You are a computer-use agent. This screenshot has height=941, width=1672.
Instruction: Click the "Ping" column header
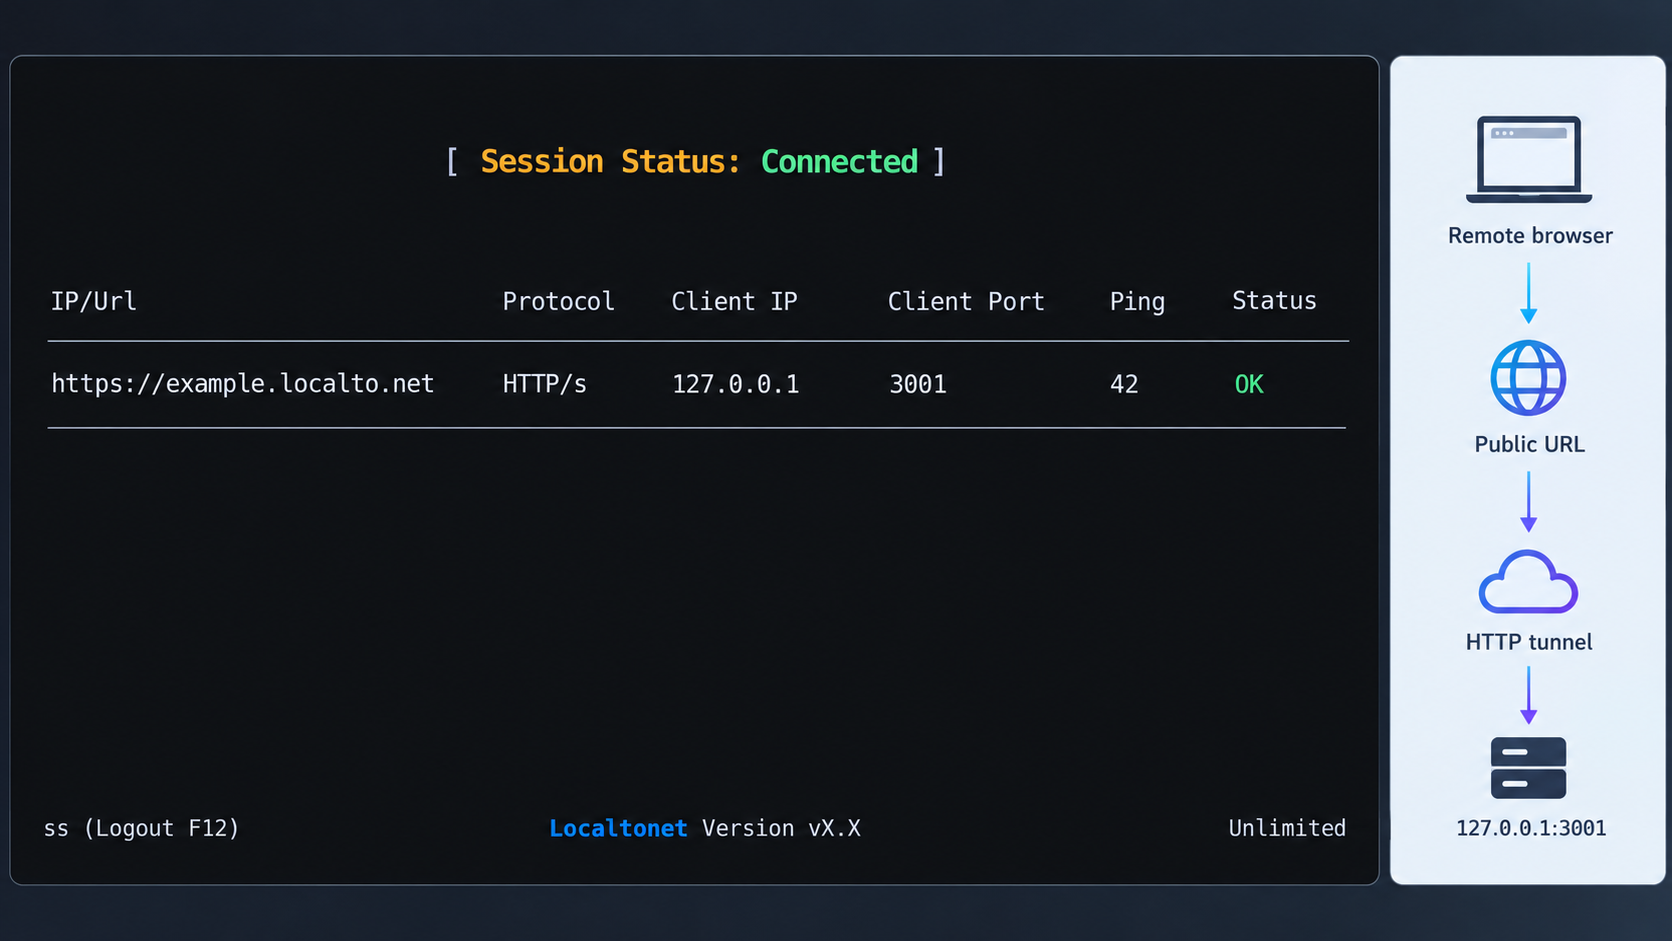1137,301
